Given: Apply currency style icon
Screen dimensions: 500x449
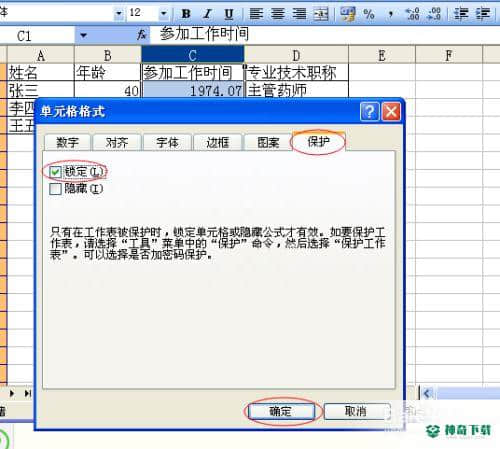Looking at the screenshot, I should pos(348,14).
